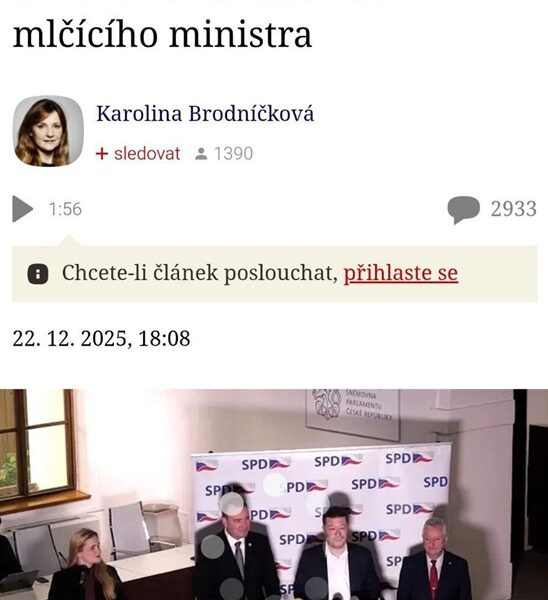
Task: Open the author name Karolina Brodníčková
Action: point(205,114)
